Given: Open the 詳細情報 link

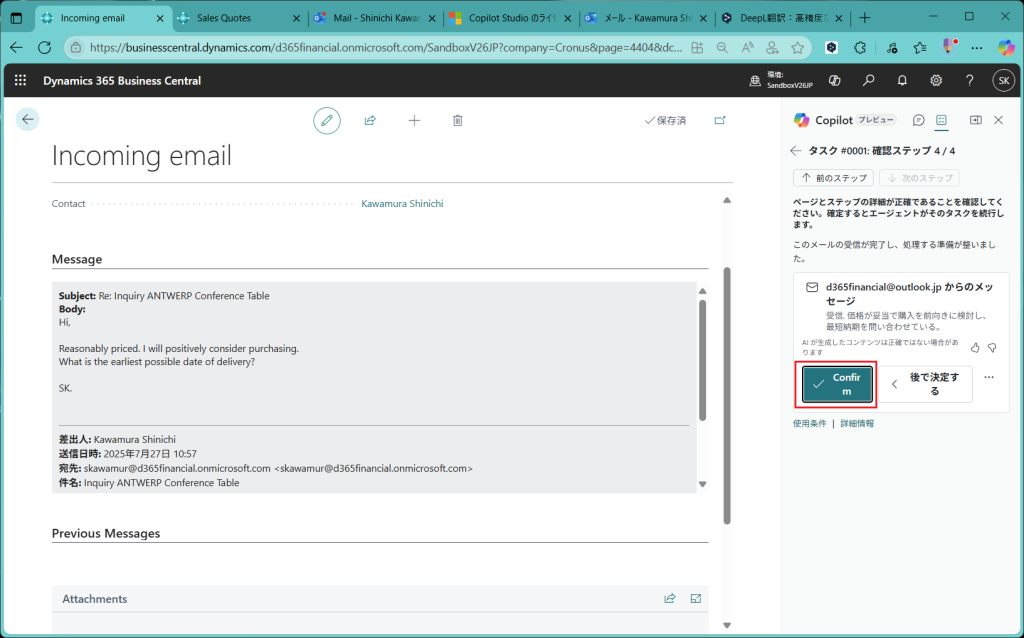Looking at the screenshot, I should 857,423.
